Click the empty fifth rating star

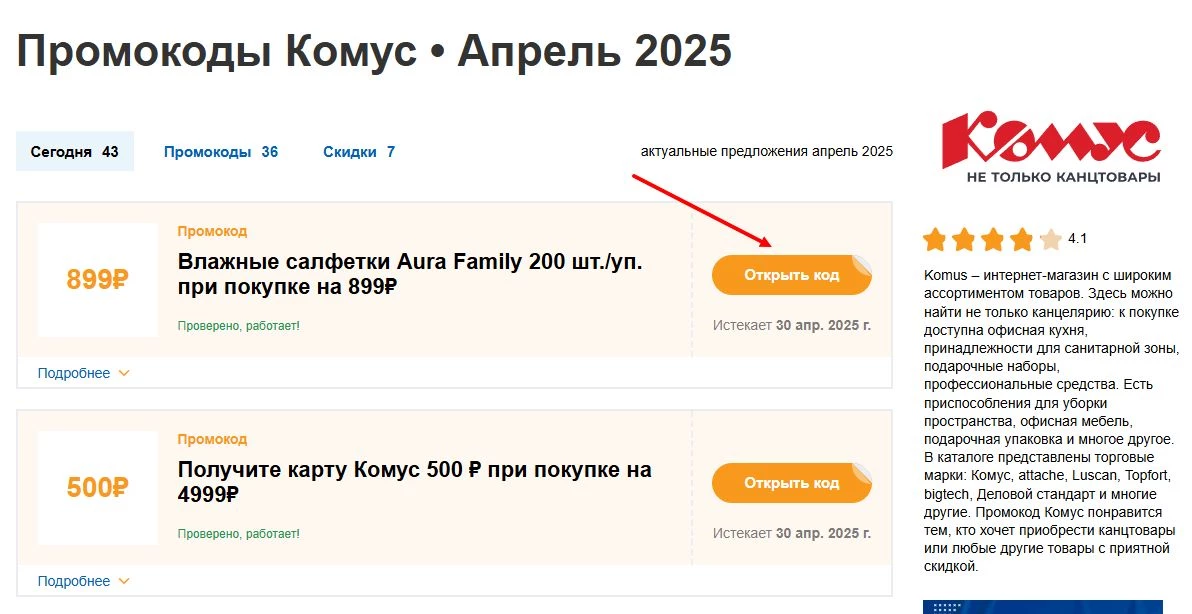pos(1050,239)
